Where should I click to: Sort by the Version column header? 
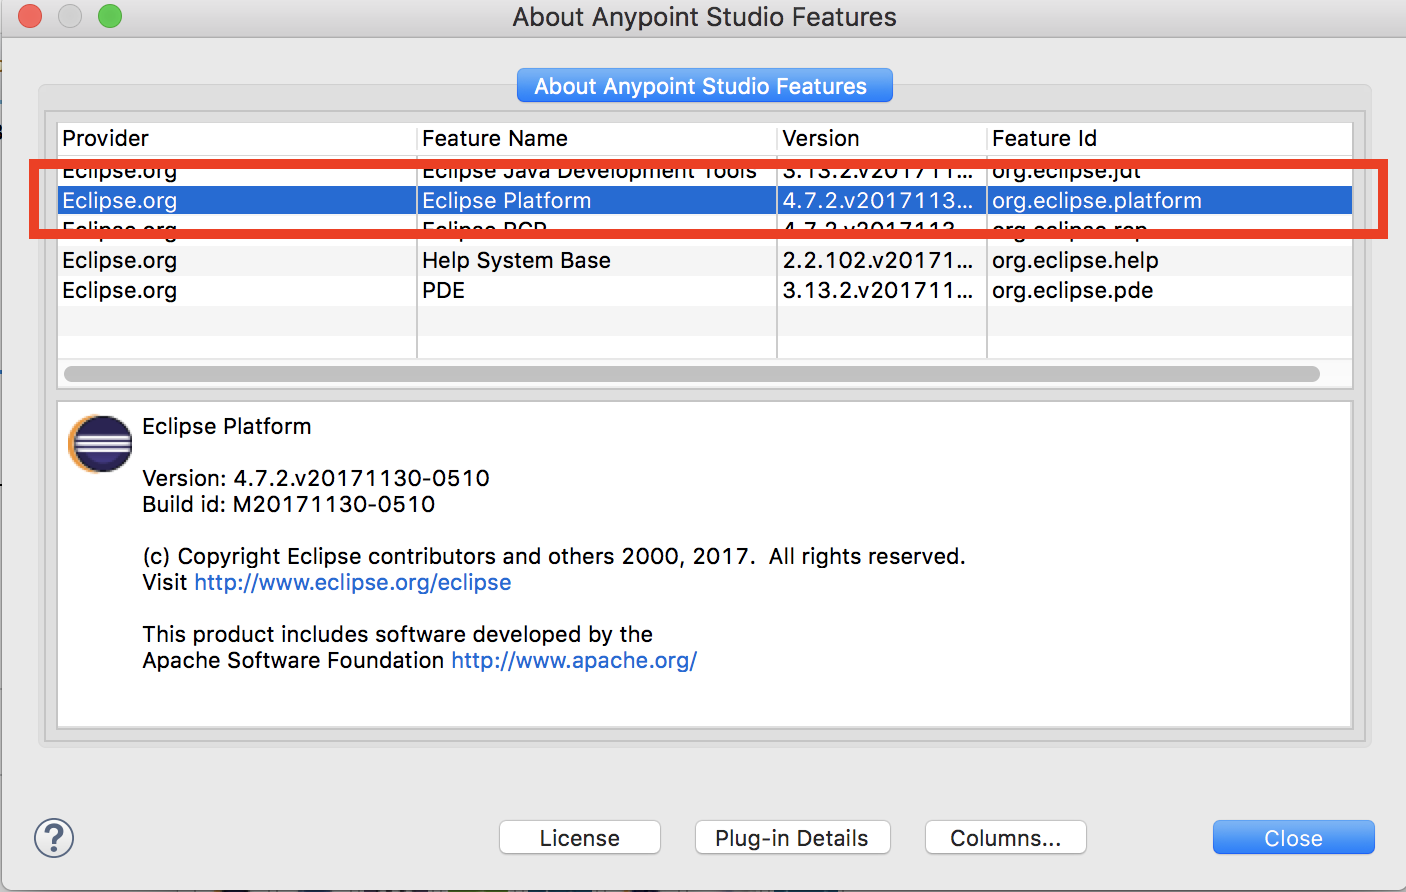click(x=880, y=139)
